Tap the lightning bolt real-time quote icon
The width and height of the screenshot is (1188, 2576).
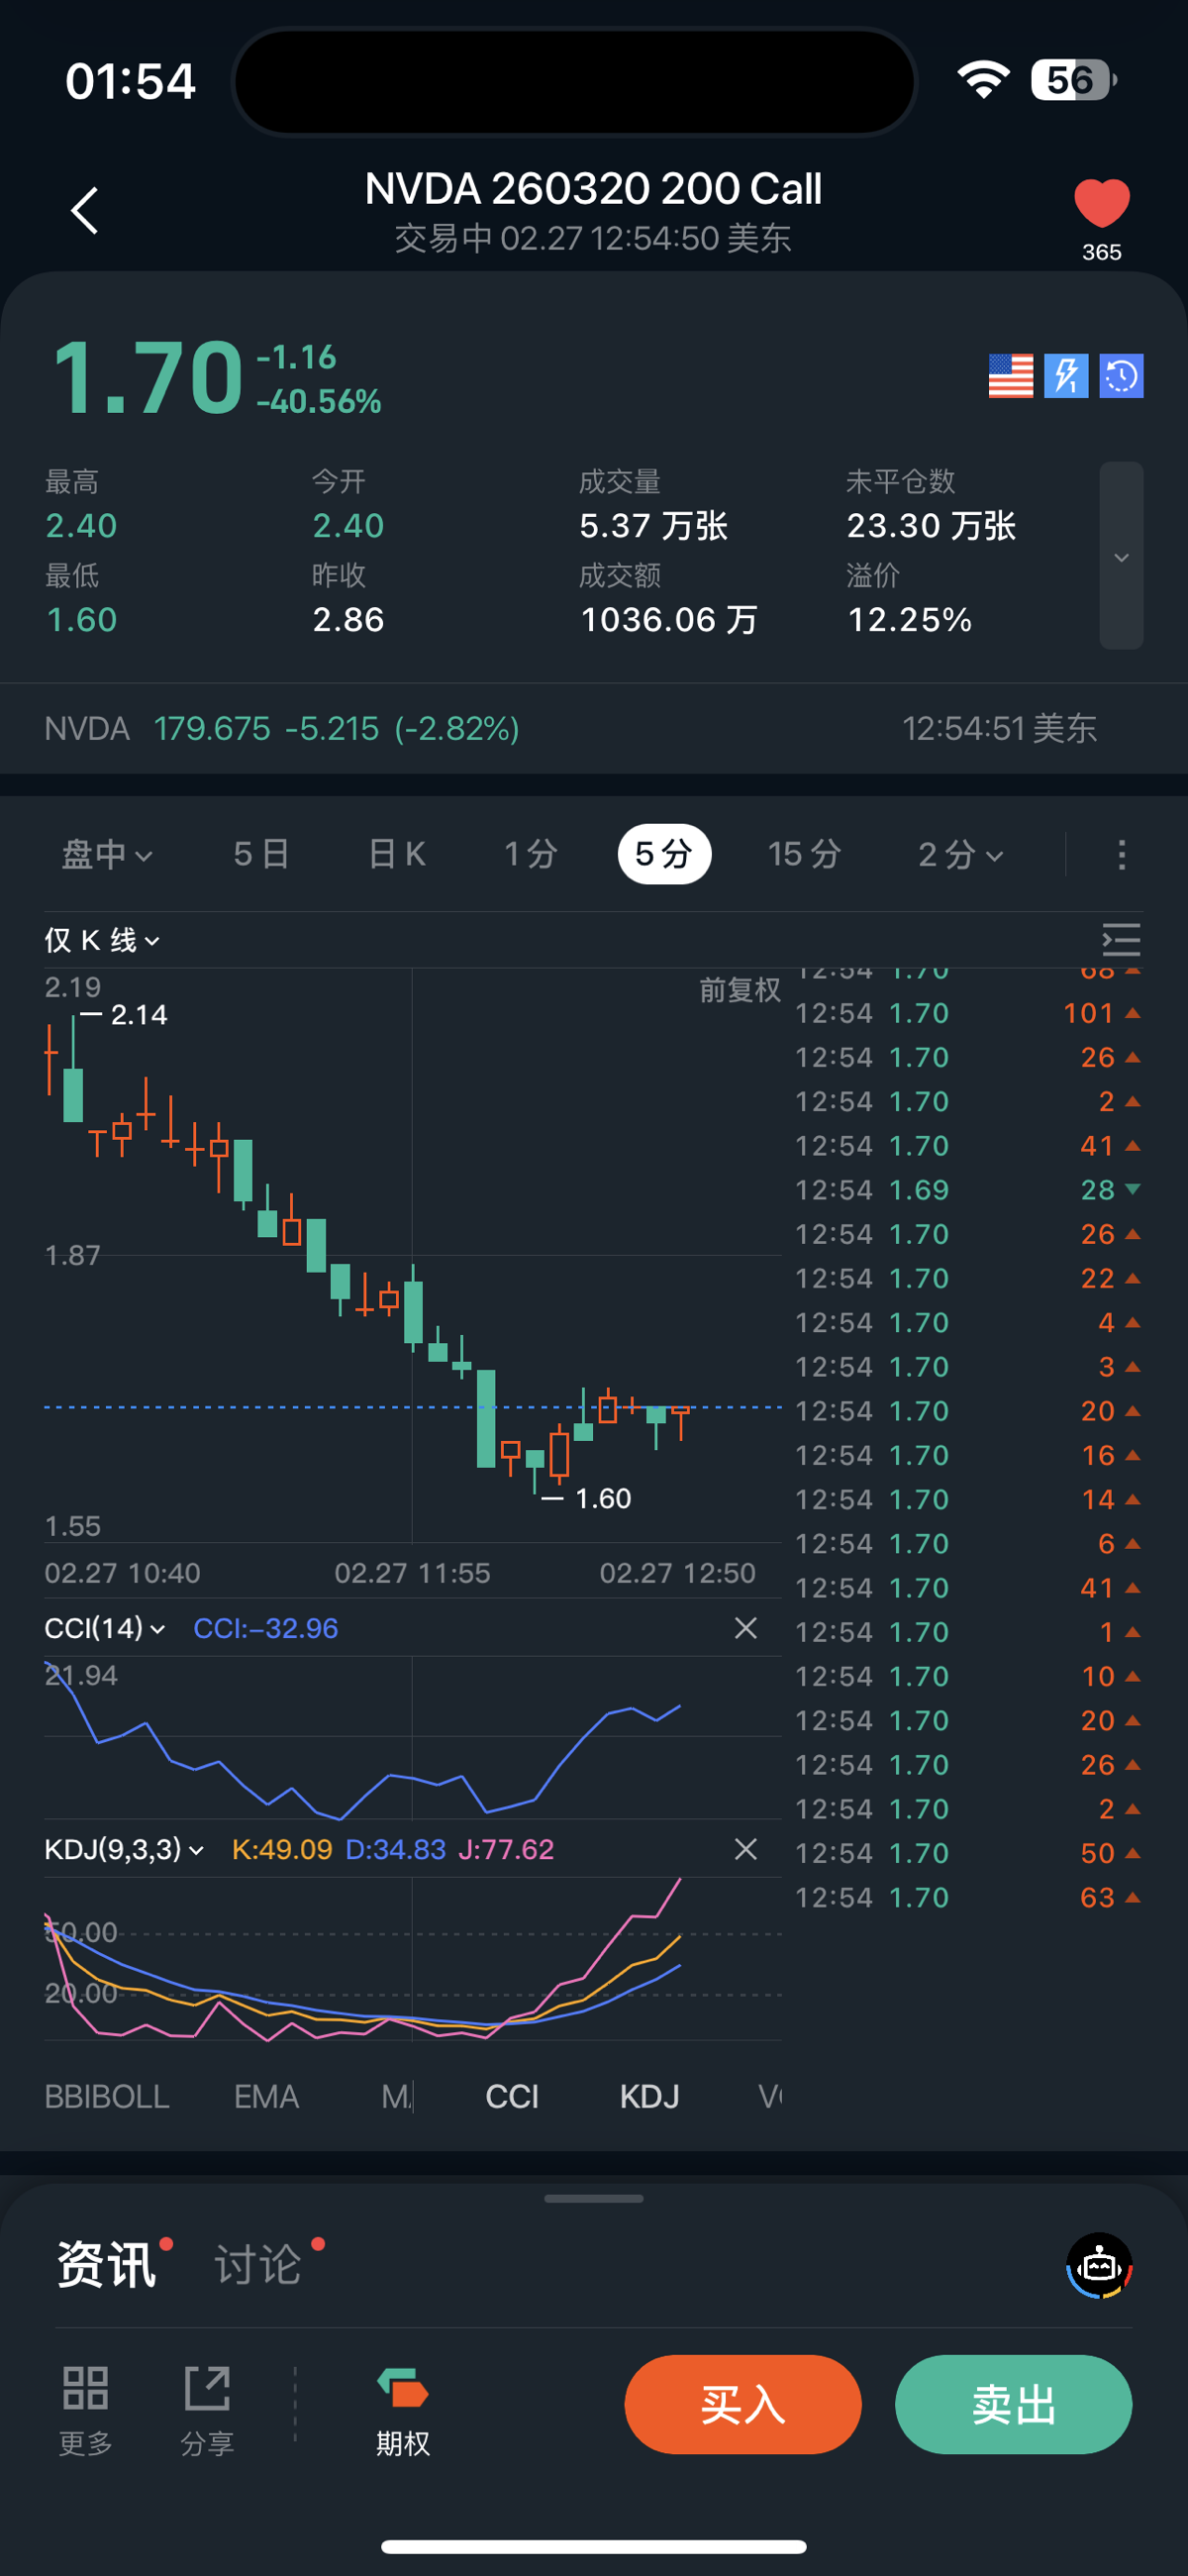click(x=1066, y=376)
